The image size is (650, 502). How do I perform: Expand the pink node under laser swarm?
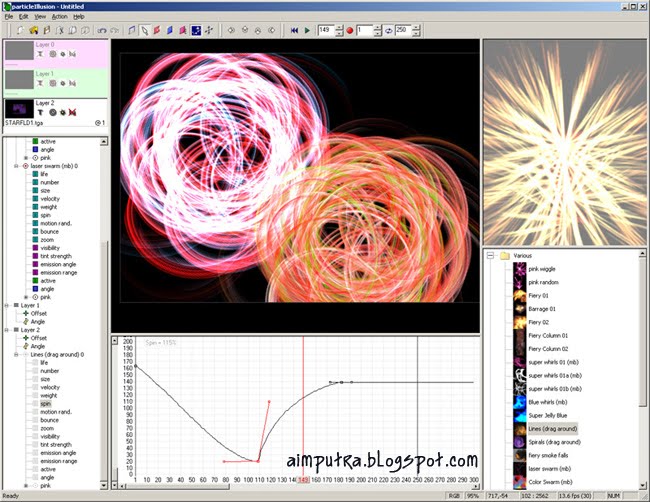click(26, 297)
